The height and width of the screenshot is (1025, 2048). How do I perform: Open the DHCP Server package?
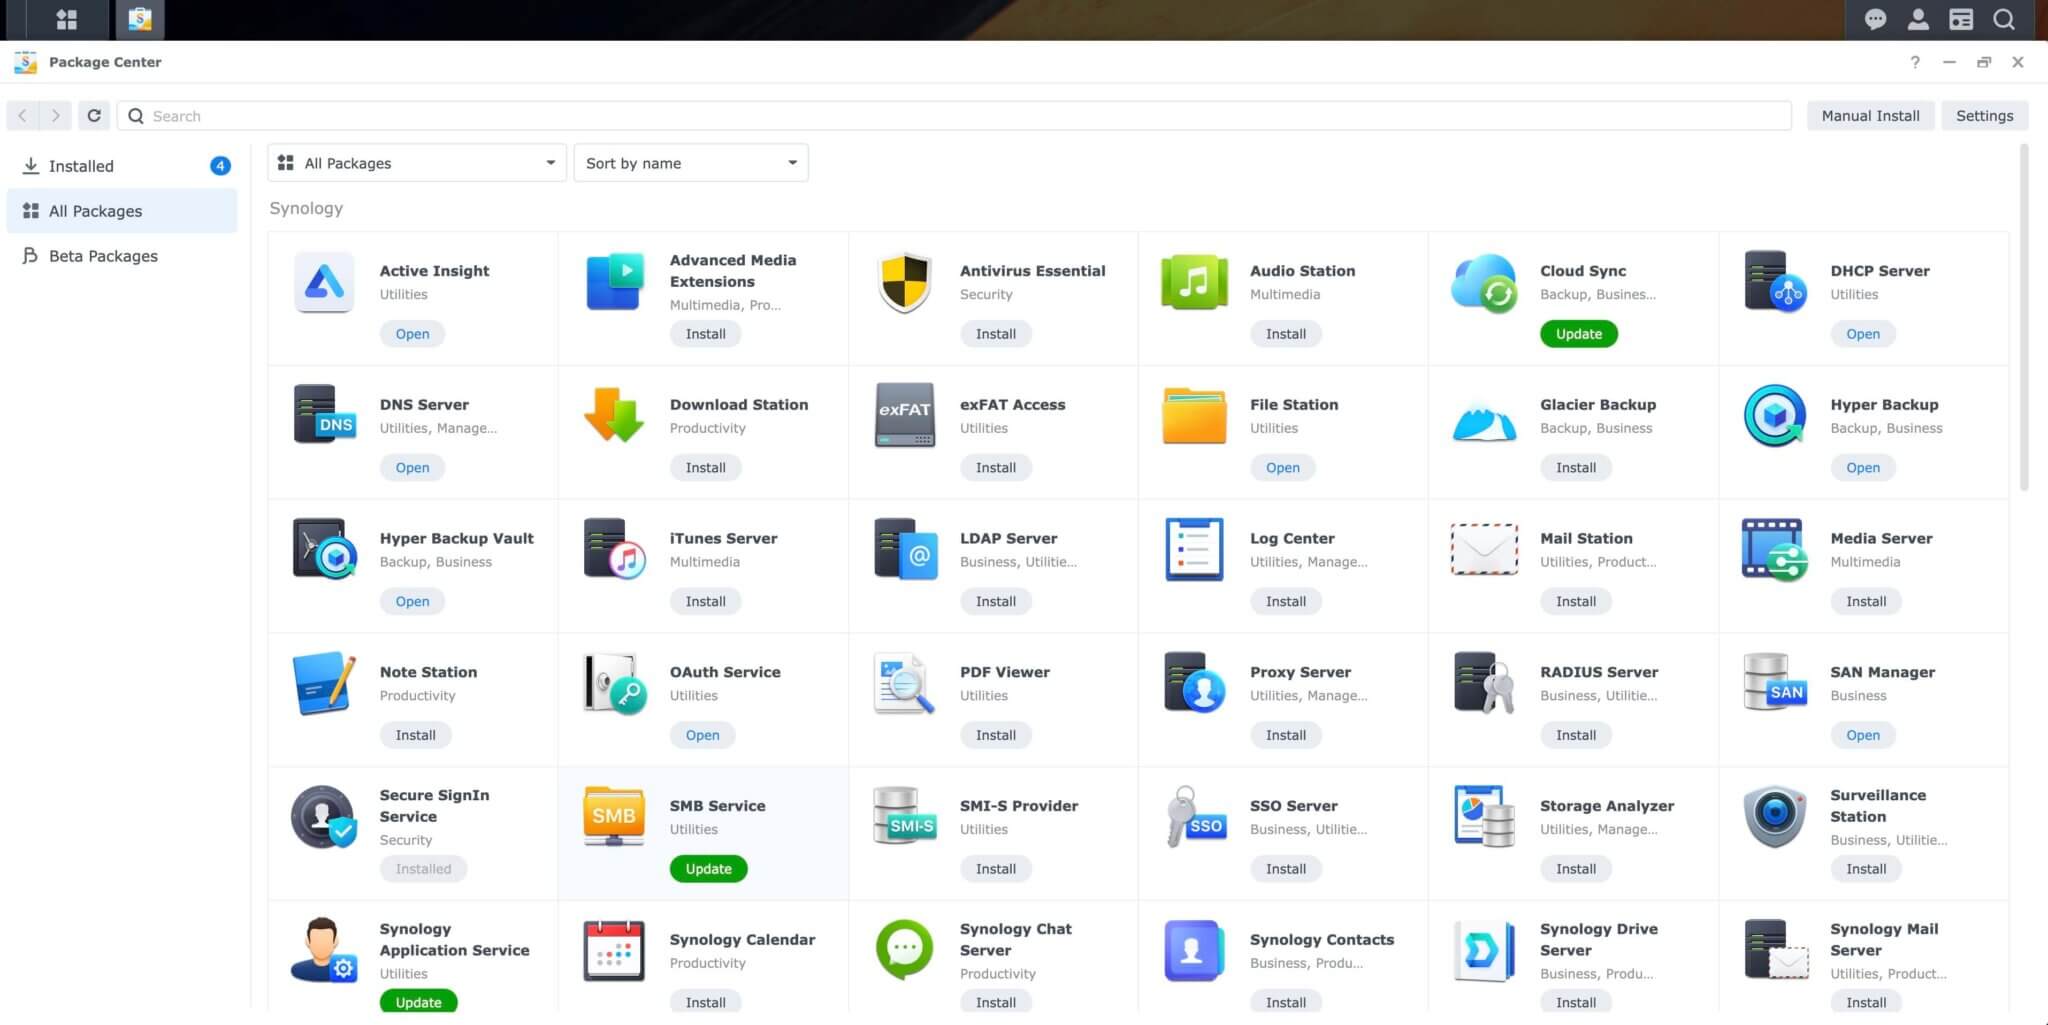pos(1862,334)
